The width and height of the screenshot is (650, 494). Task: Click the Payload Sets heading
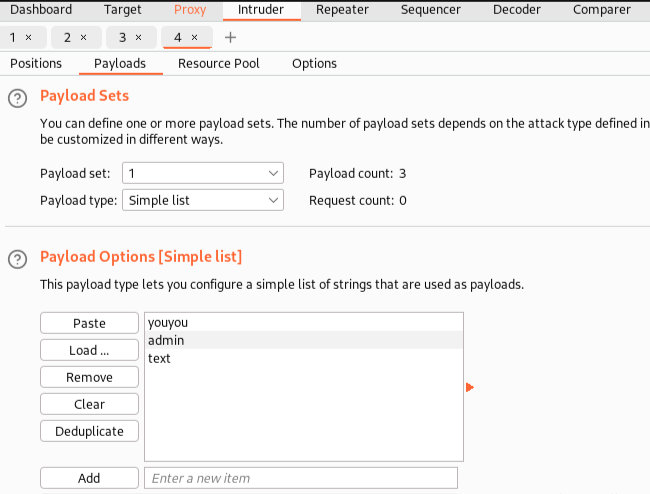[85, 96]
